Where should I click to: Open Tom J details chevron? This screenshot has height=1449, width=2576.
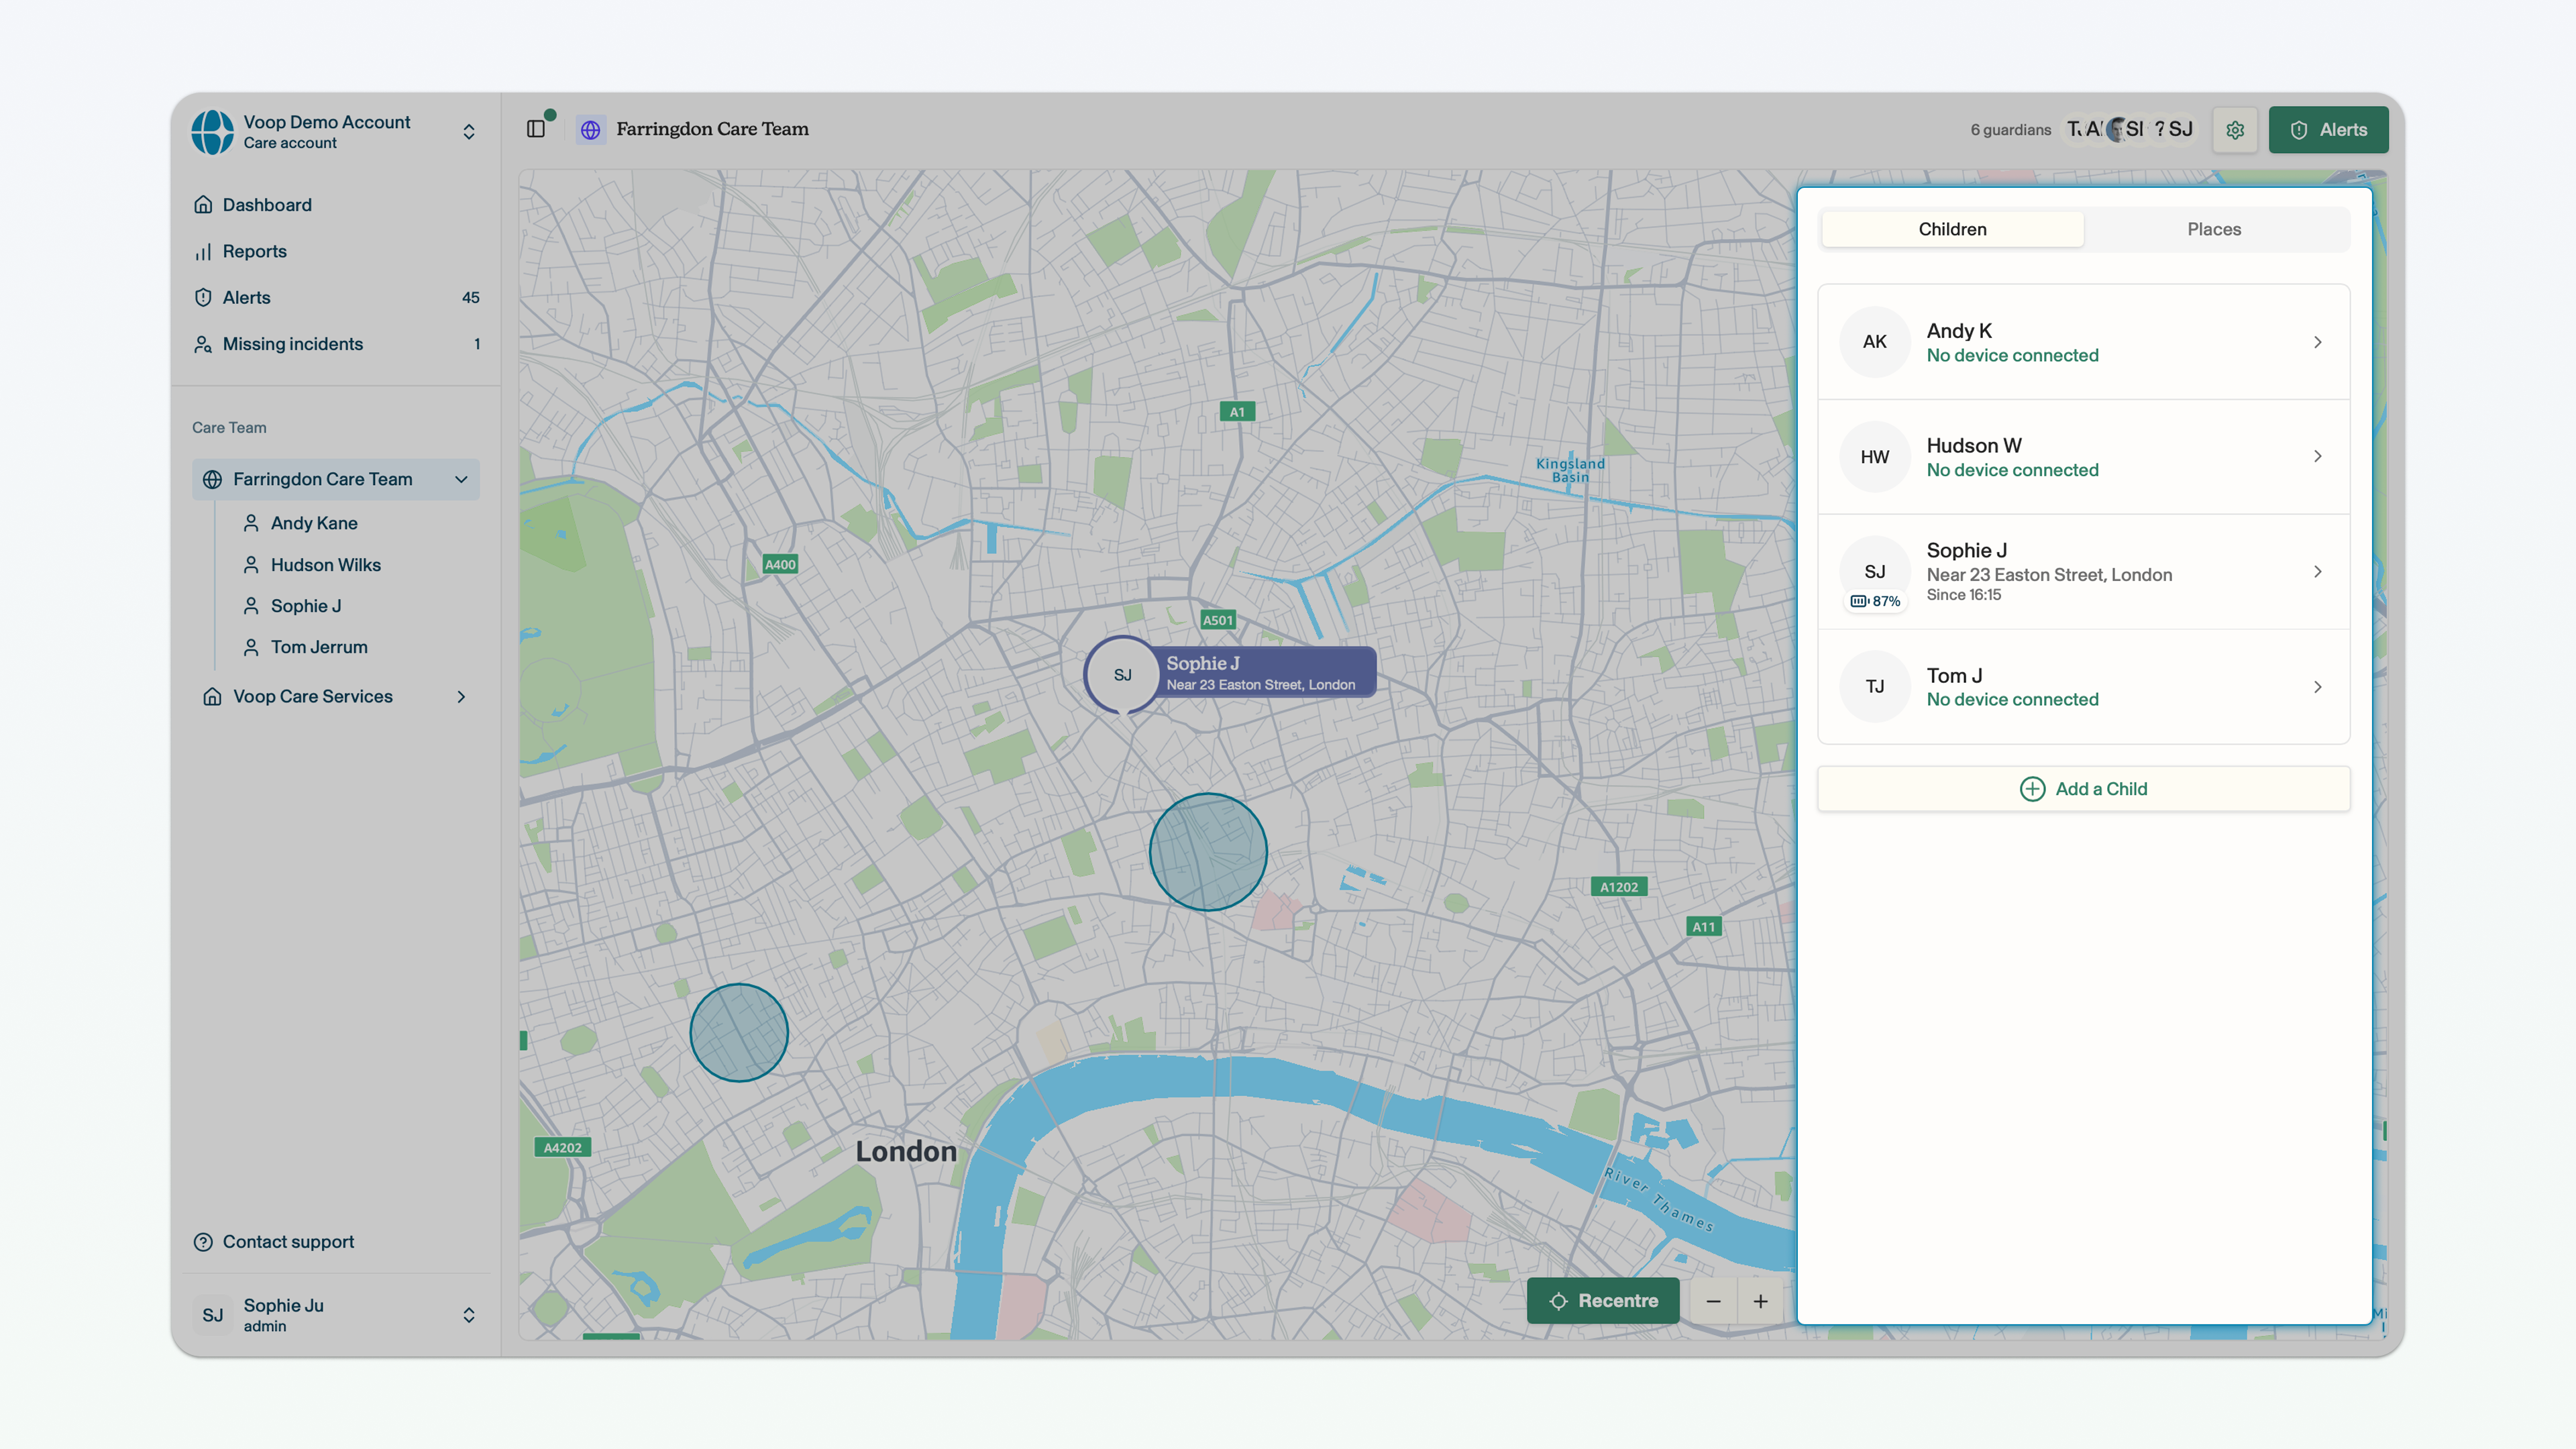coord(2317,687)
